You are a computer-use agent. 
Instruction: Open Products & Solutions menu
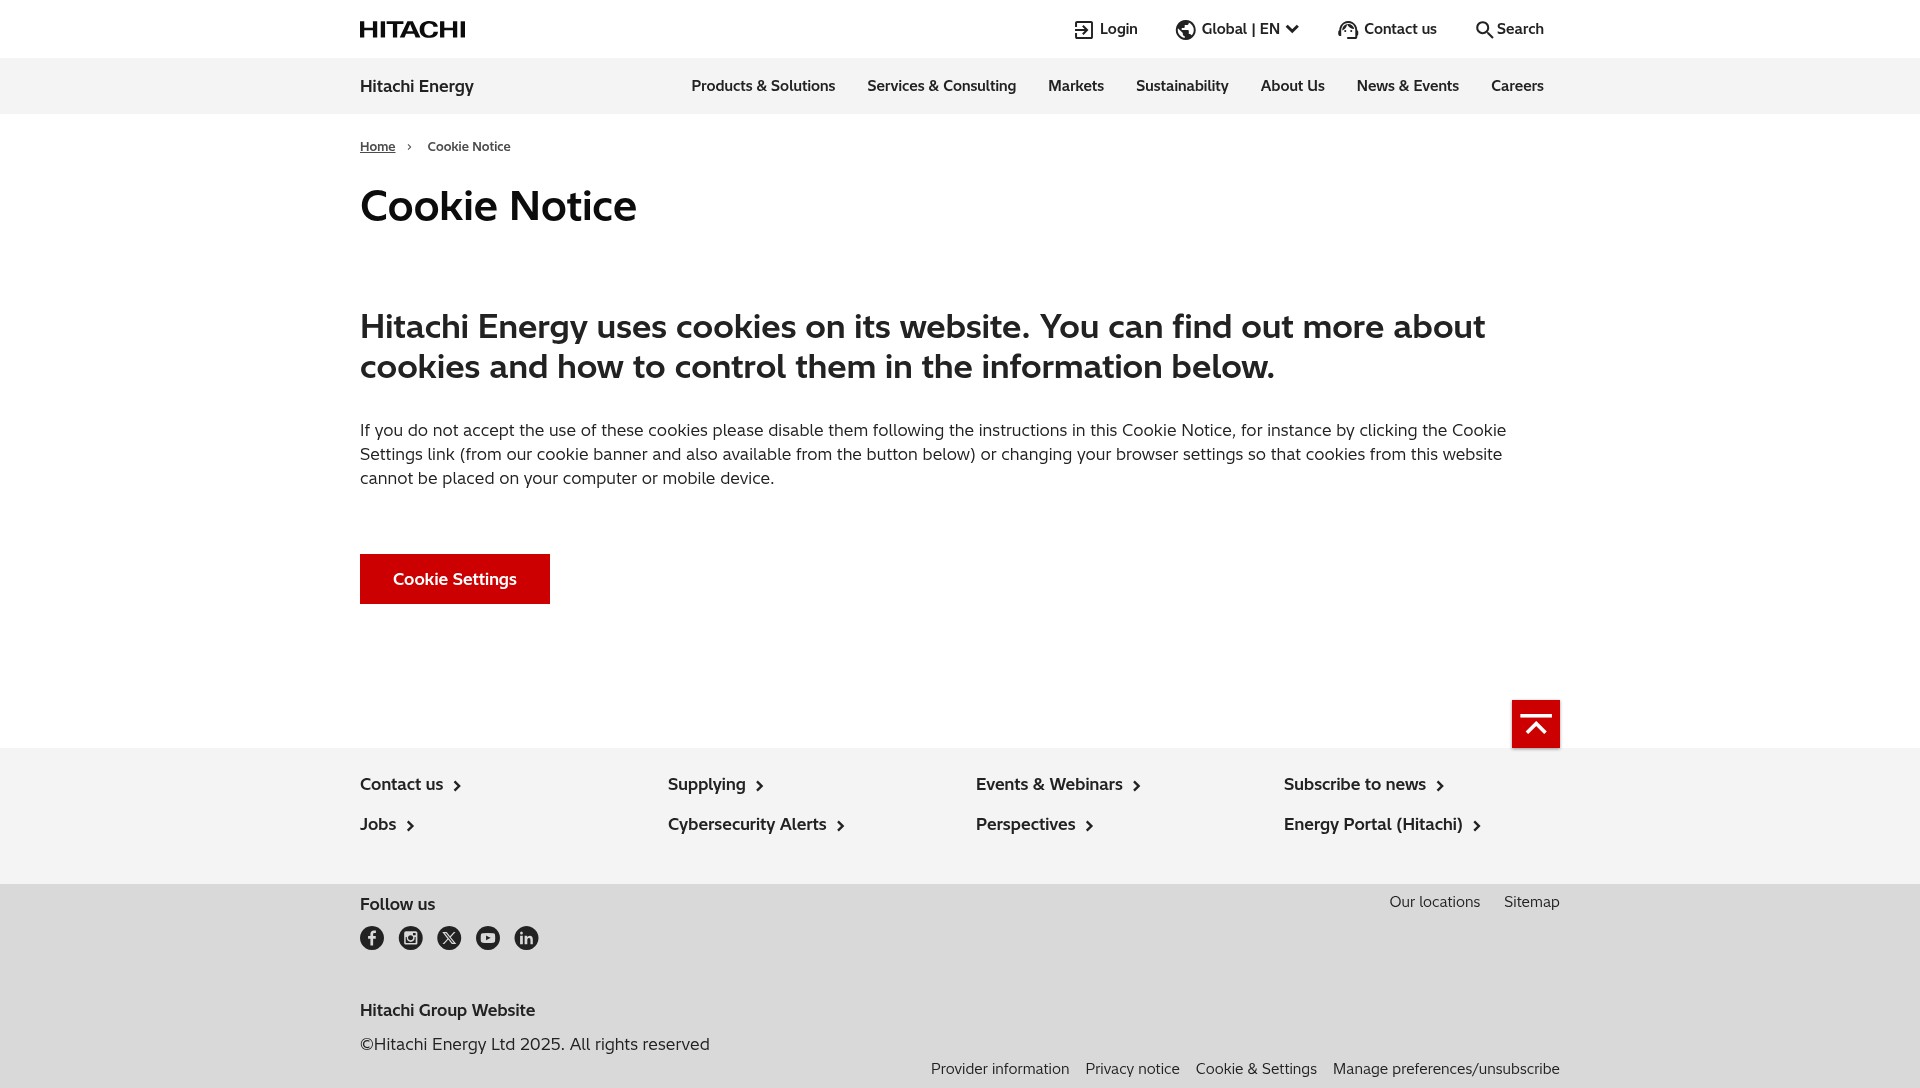pyautogui.click(x=763, y=86)
